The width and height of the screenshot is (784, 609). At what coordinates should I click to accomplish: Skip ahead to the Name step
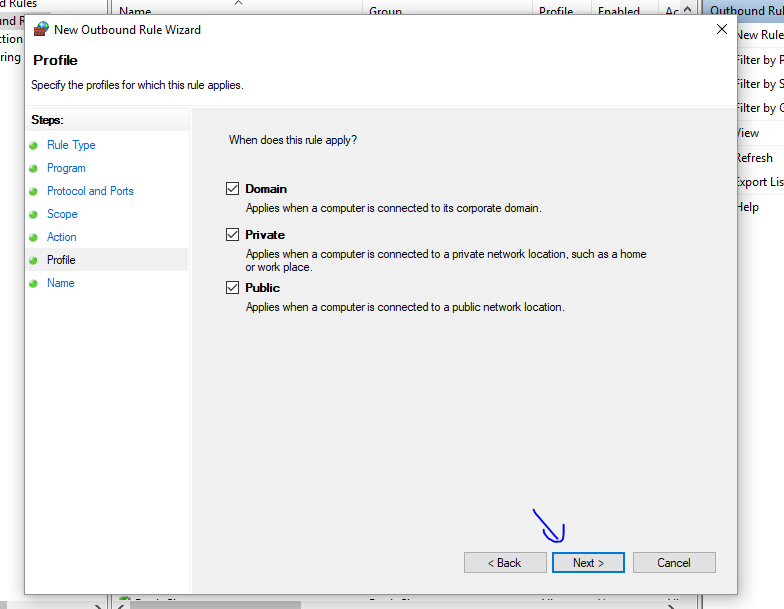(60, 283)
